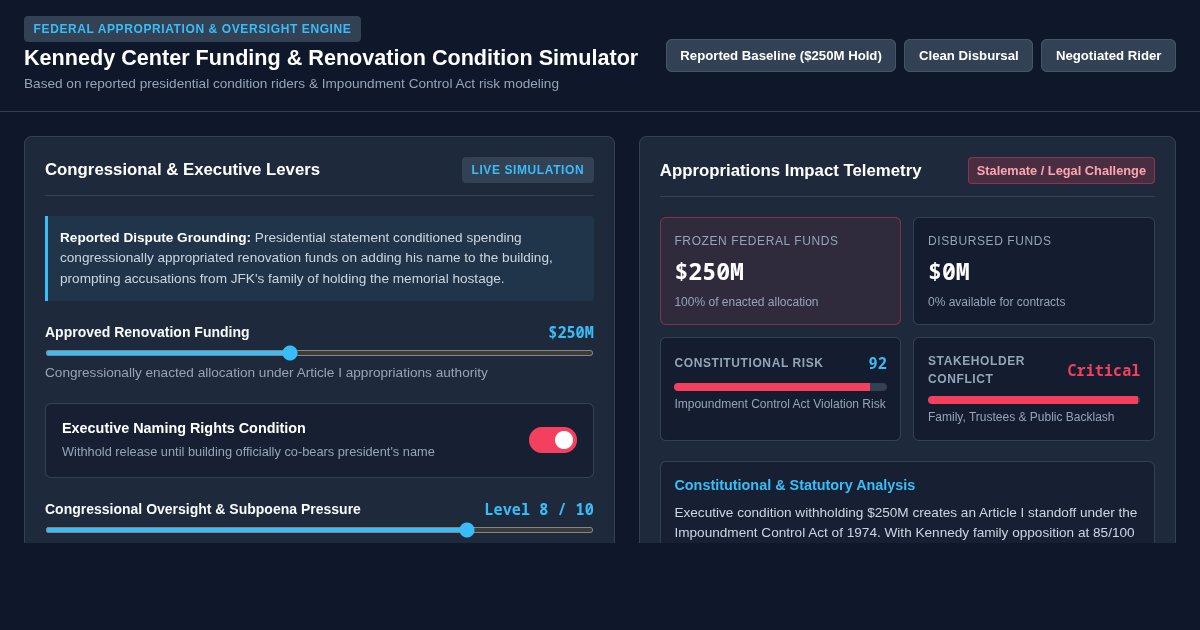Click the Appropriations Impact Telemetry heading

pyautogui.click(x=791, y=171)
